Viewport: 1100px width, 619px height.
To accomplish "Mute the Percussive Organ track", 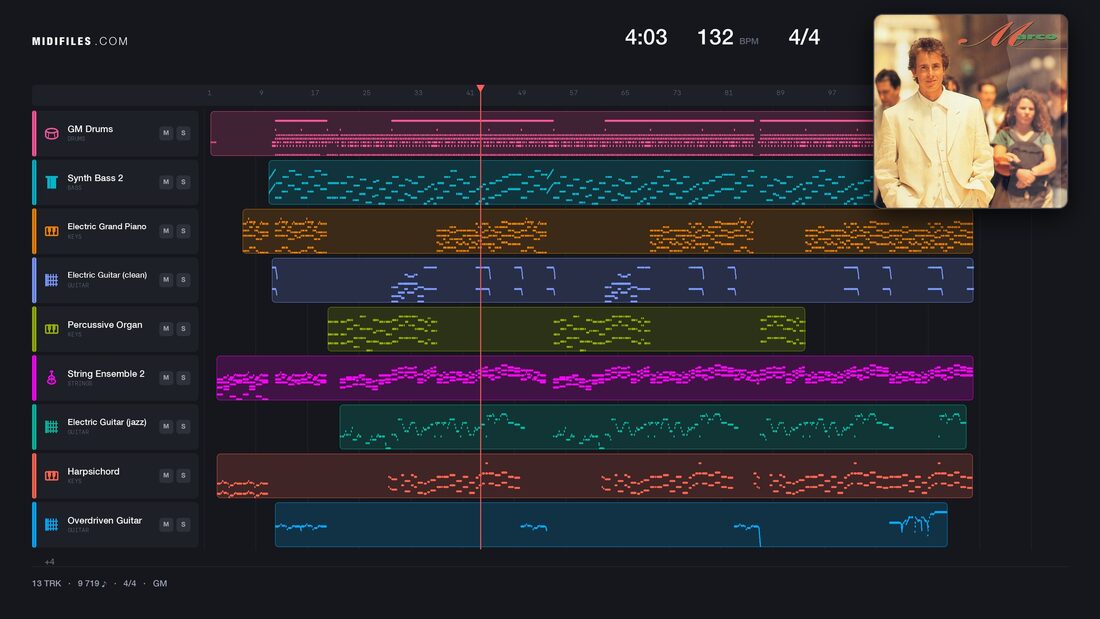I will tap(166, 328).
